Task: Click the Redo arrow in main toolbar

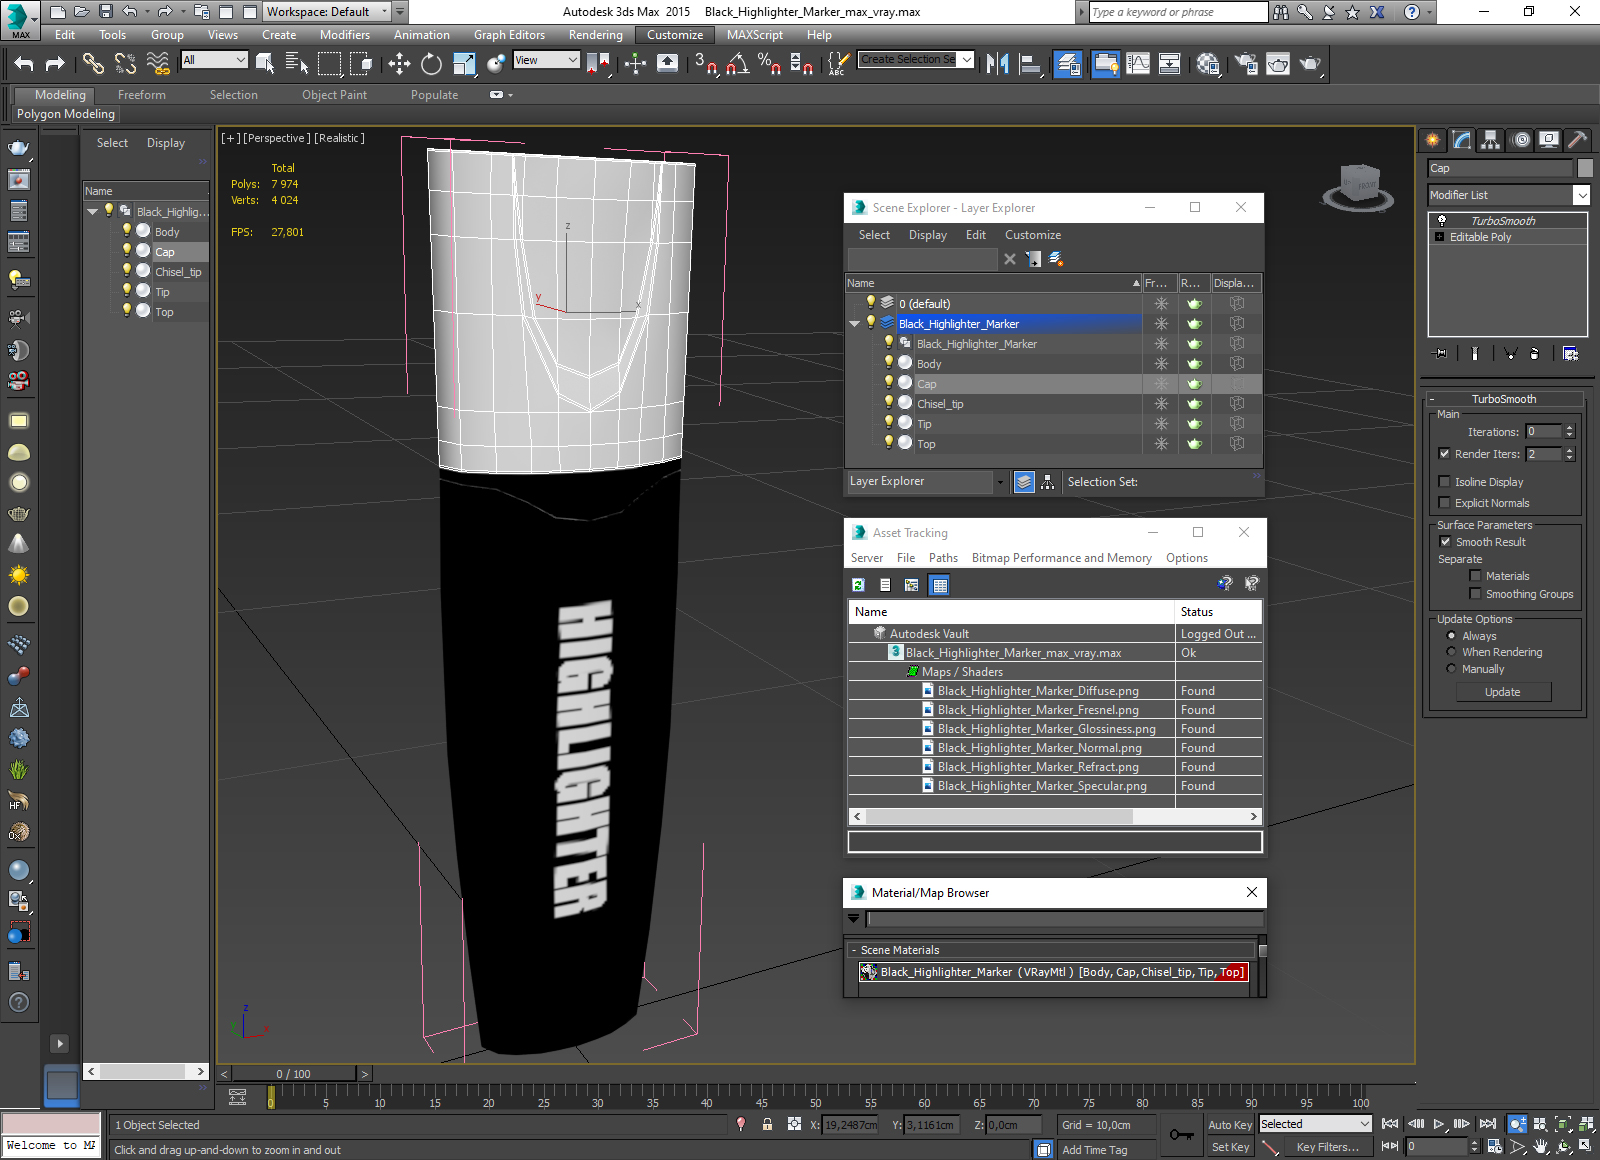Action: tap(55, 64)
